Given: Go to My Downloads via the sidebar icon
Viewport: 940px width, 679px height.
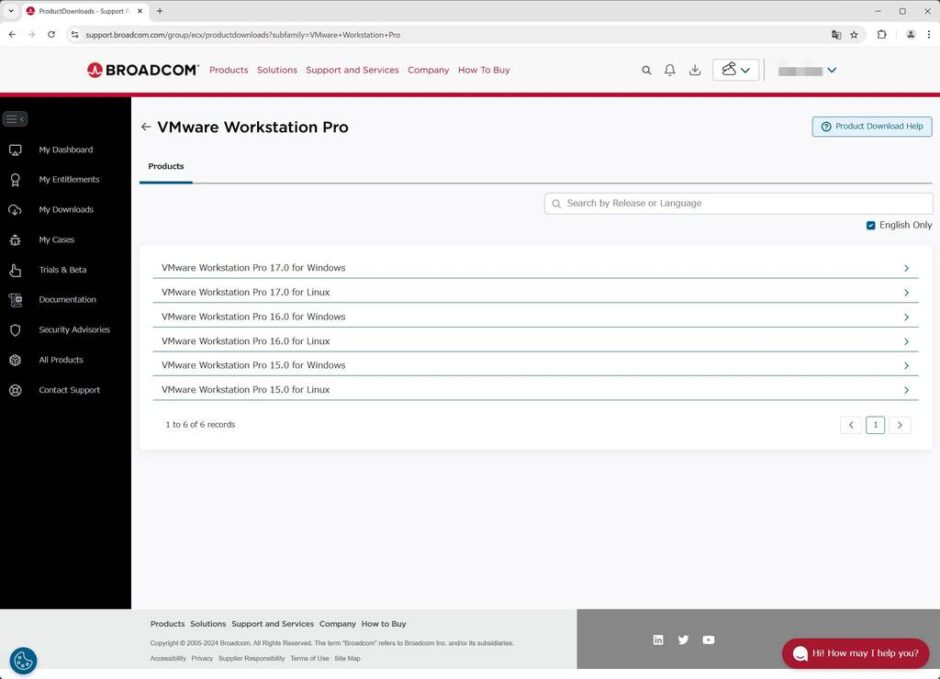Looking at the screenshot, I should point(66,209).
